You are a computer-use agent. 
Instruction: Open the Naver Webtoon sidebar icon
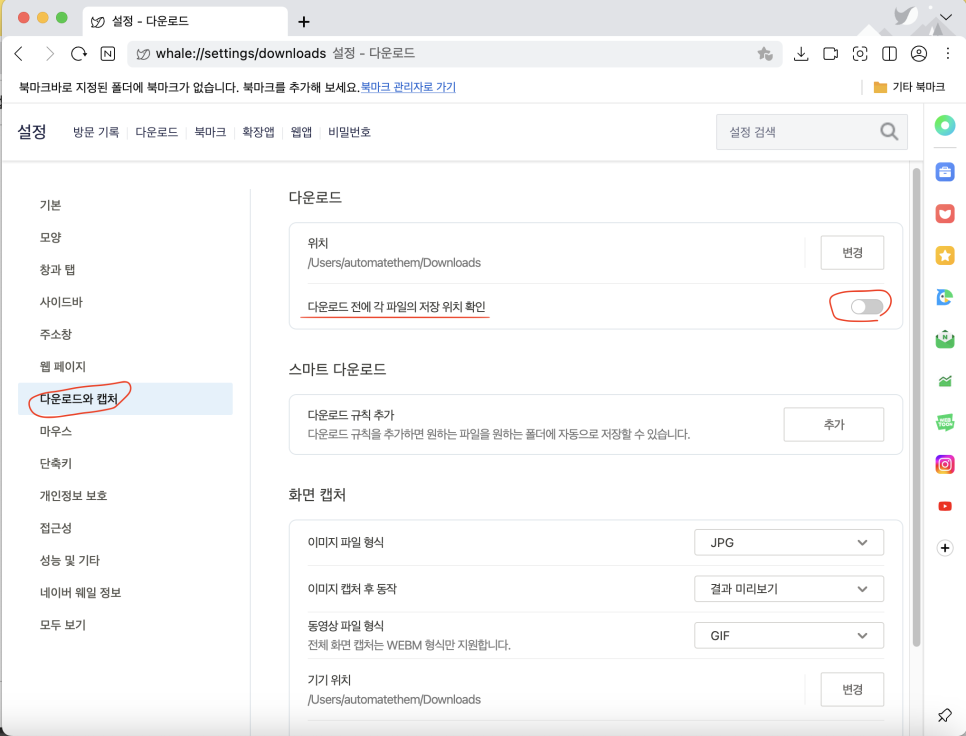point(944,423)
